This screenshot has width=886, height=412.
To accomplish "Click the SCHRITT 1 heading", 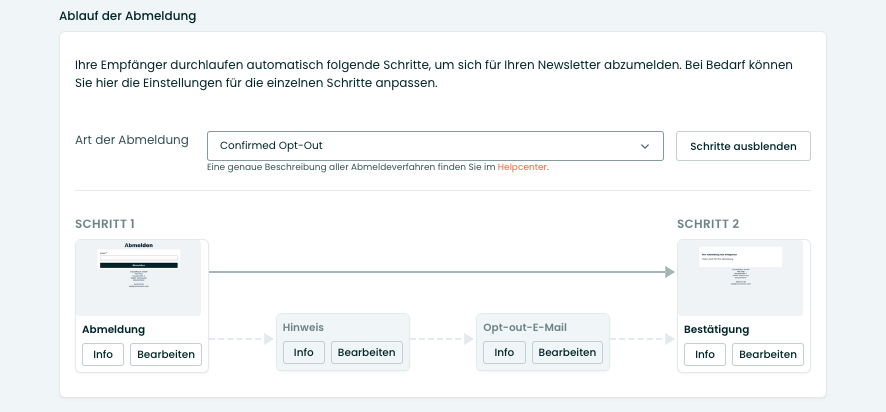I will point(105,224).
